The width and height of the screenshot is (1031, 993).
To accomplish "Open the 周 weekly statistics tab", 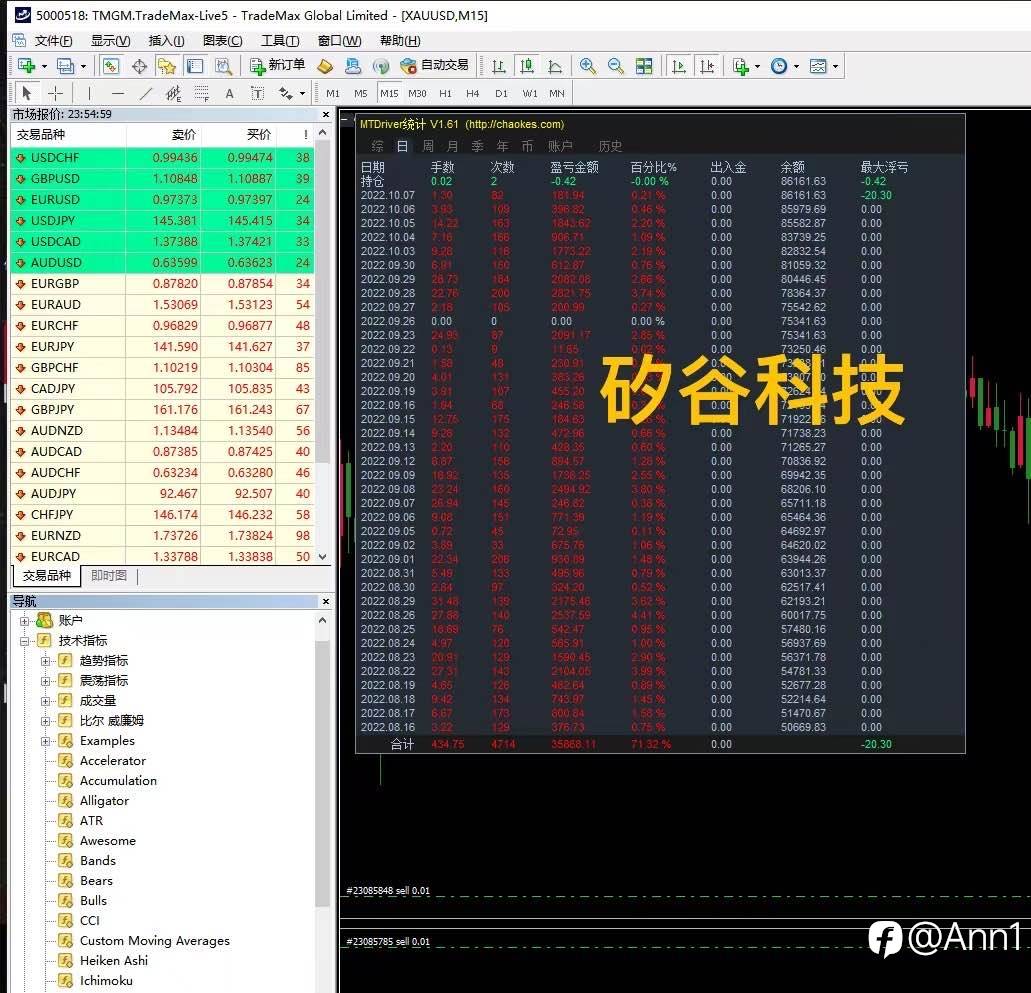I will [x=427, y=146].
